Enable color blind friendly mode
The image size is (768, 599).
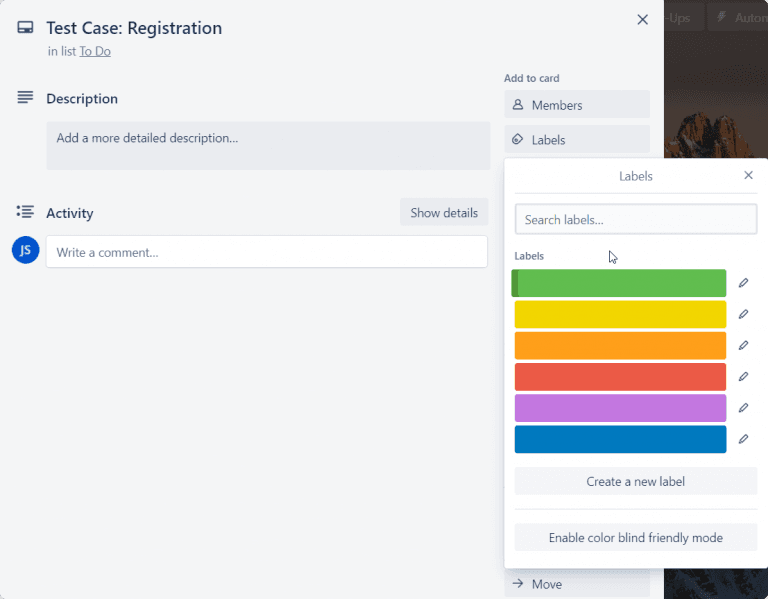tap(635, 537)
